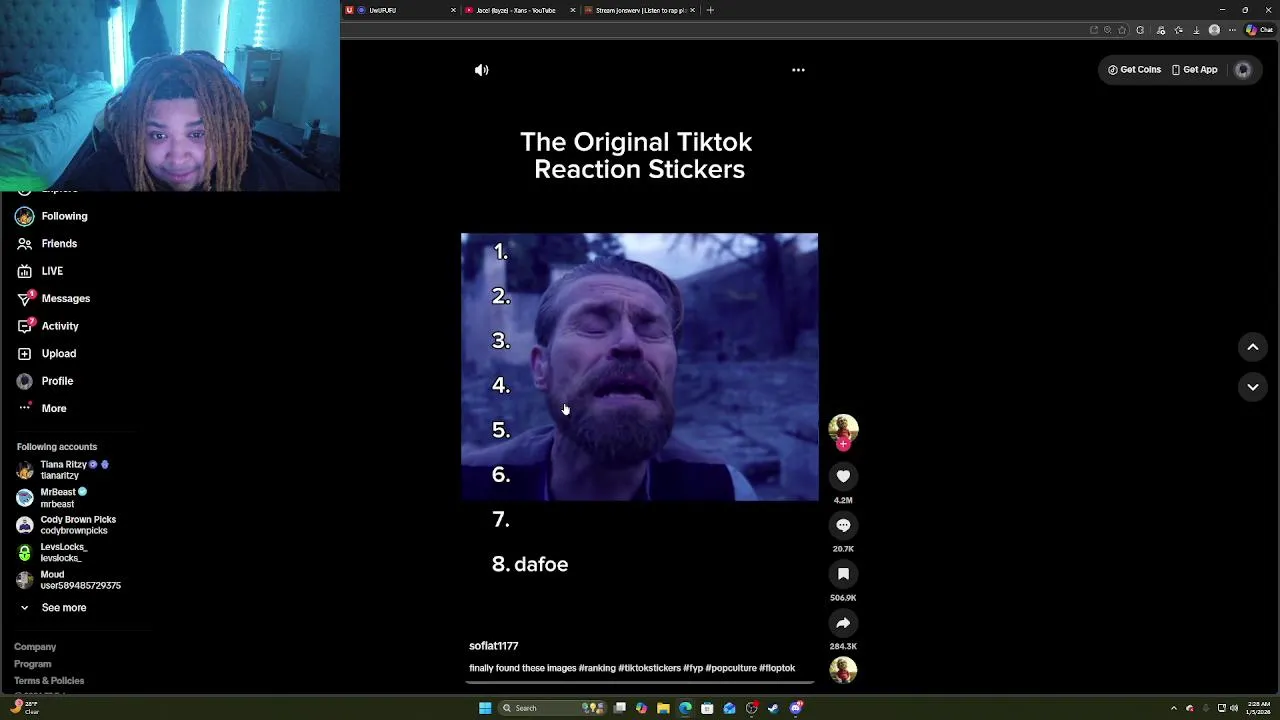The width and height of the screenshot is (1280, 720).
Task: Switch to the Stream jonowerv tab
Action: pos(639,10)
